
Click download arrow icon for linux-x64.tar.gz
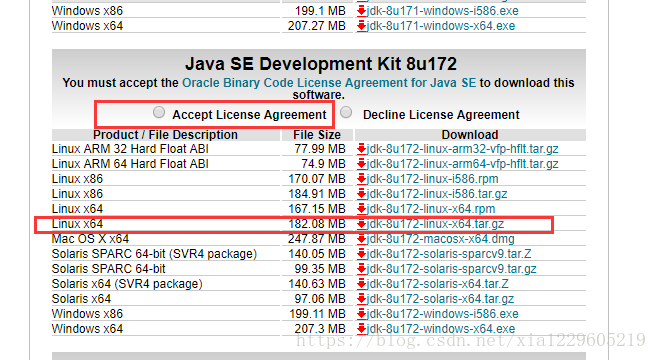361,224
